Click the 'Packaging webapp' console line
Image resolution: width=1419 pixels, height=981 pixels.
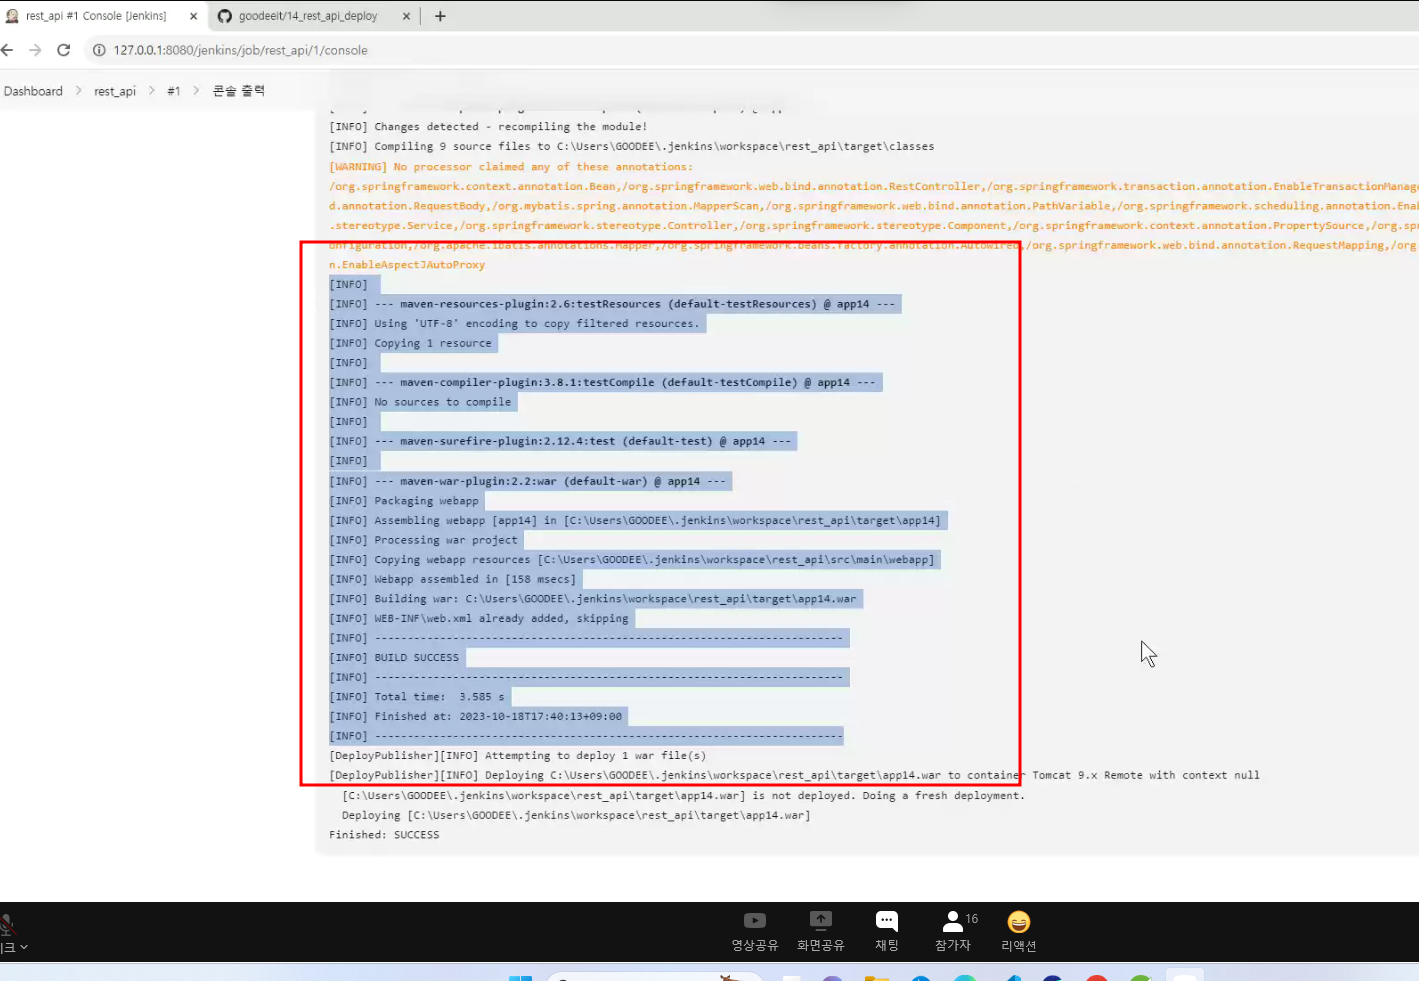404,501
